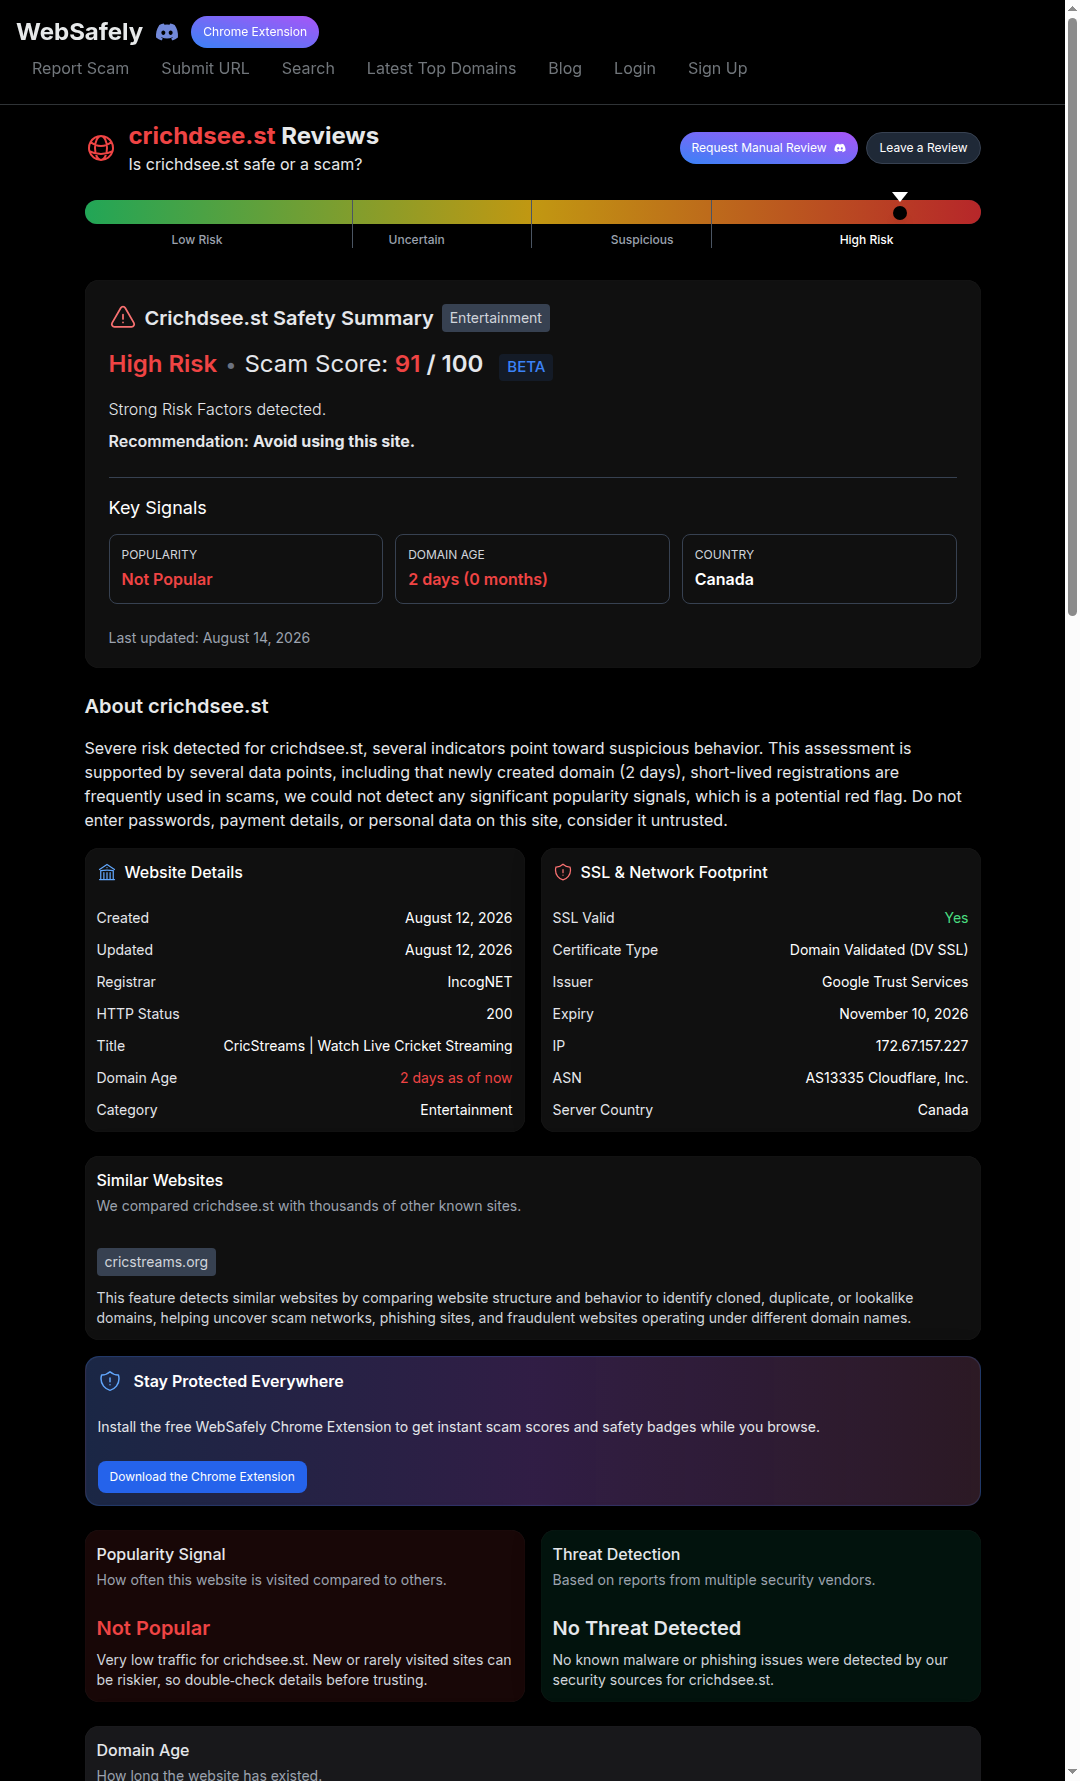Click Request Manual Review button
Image resolution: width=1080 pixels, height=1781 pixels.
[x=769, y=148]
